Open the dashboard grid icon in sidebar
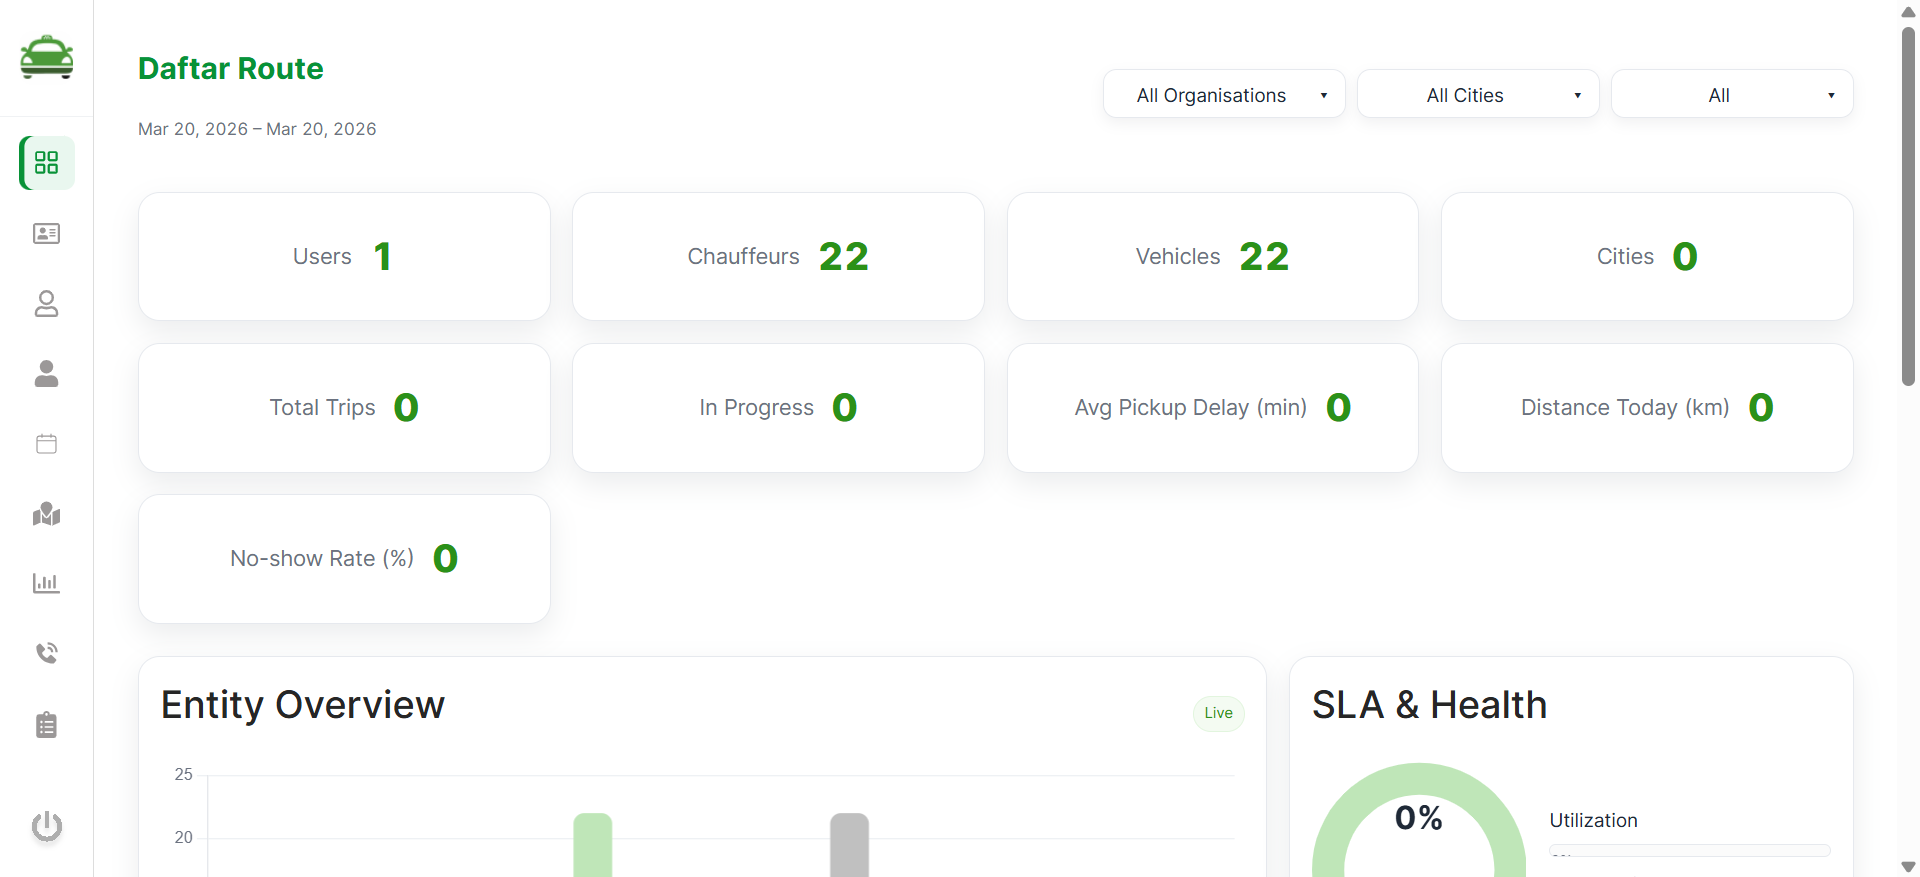Viewport: 1920px width, 877px height. (47, 163)
